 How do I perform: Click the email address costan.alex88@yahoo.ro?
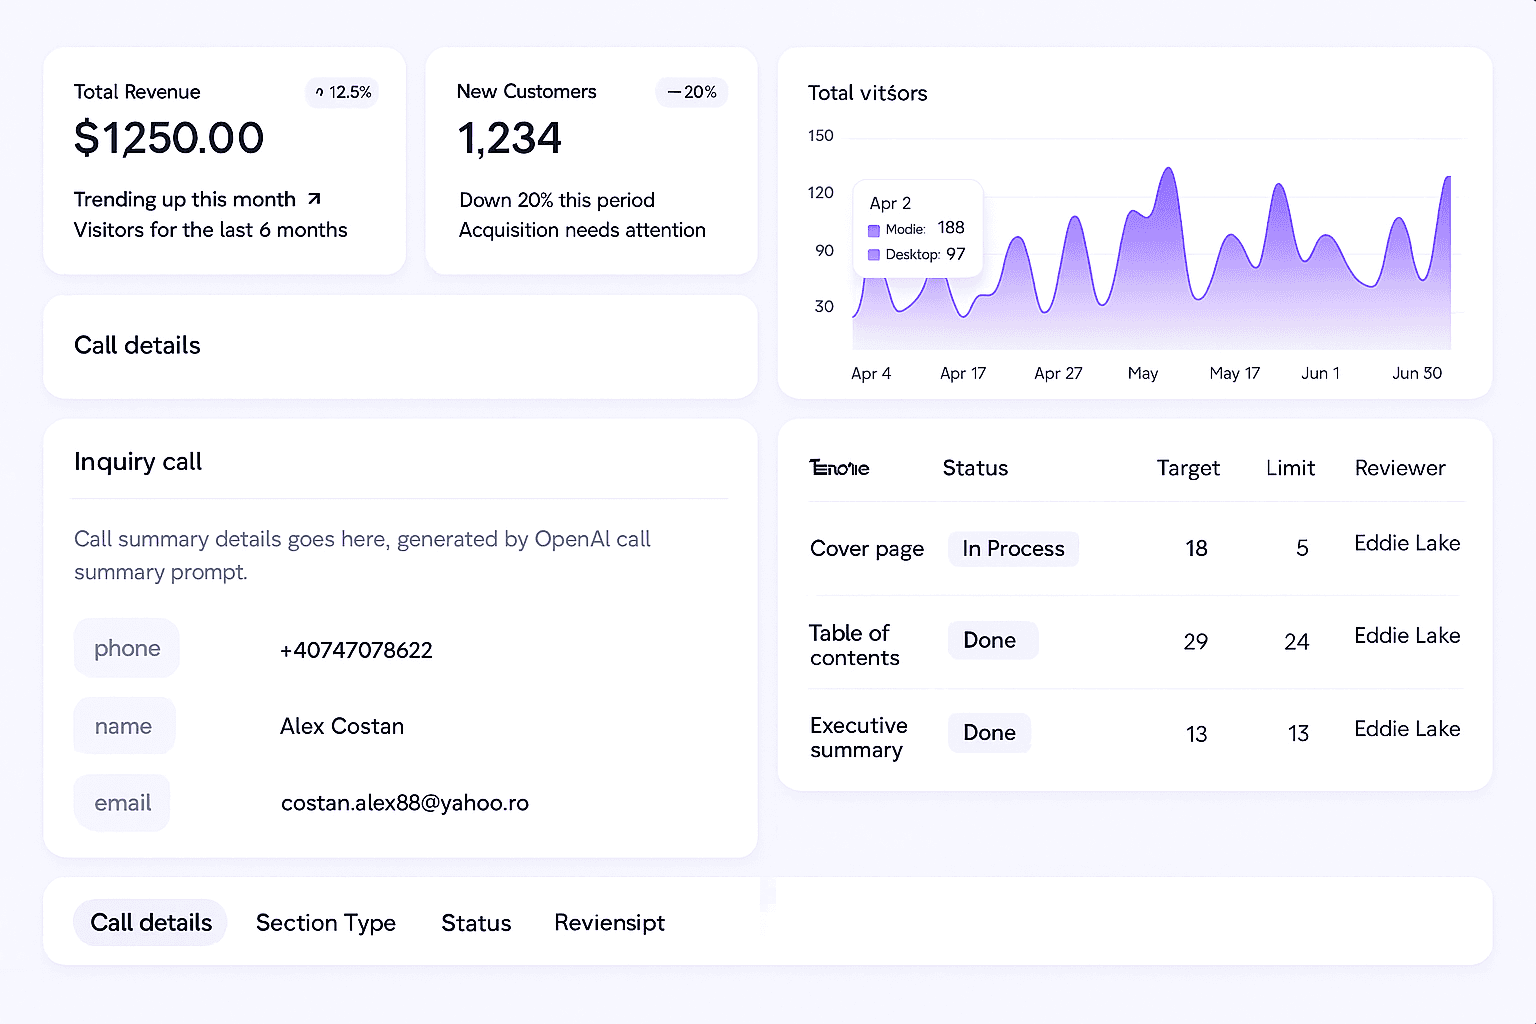[x=404, y=803]
